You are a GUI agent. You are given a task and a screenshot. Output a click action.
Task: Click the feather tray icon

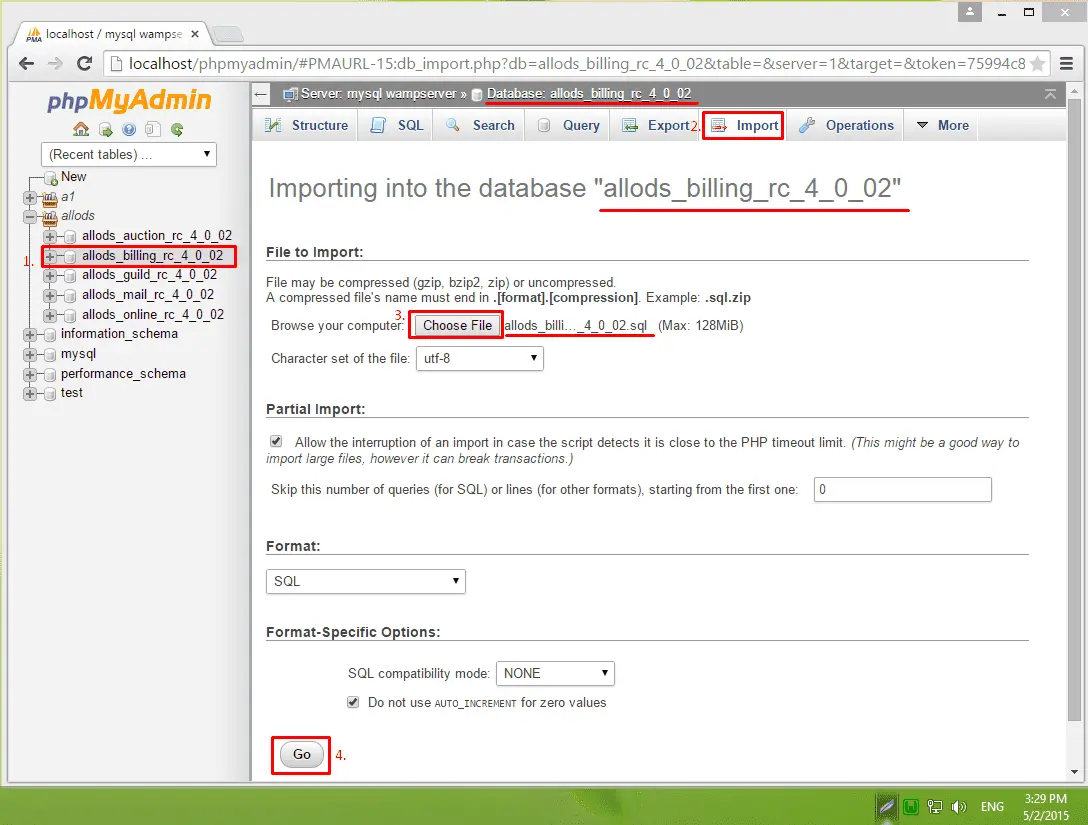[887, 807]
